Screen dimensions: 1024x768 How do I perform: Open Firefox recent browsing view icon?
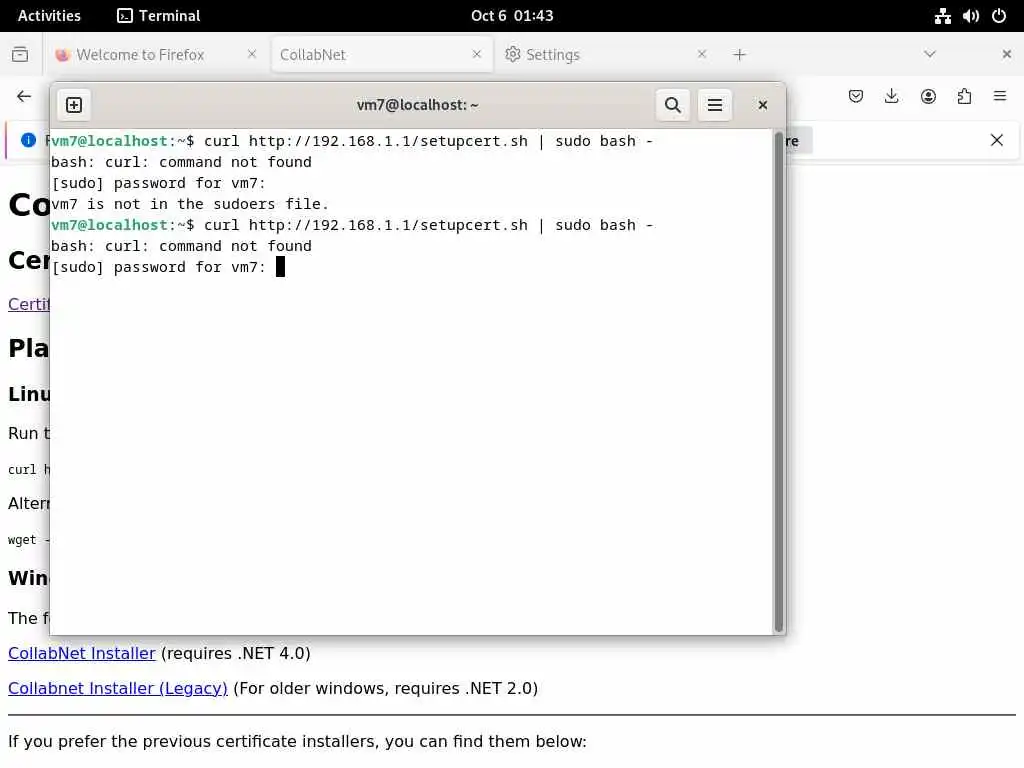tap(20, 54)
